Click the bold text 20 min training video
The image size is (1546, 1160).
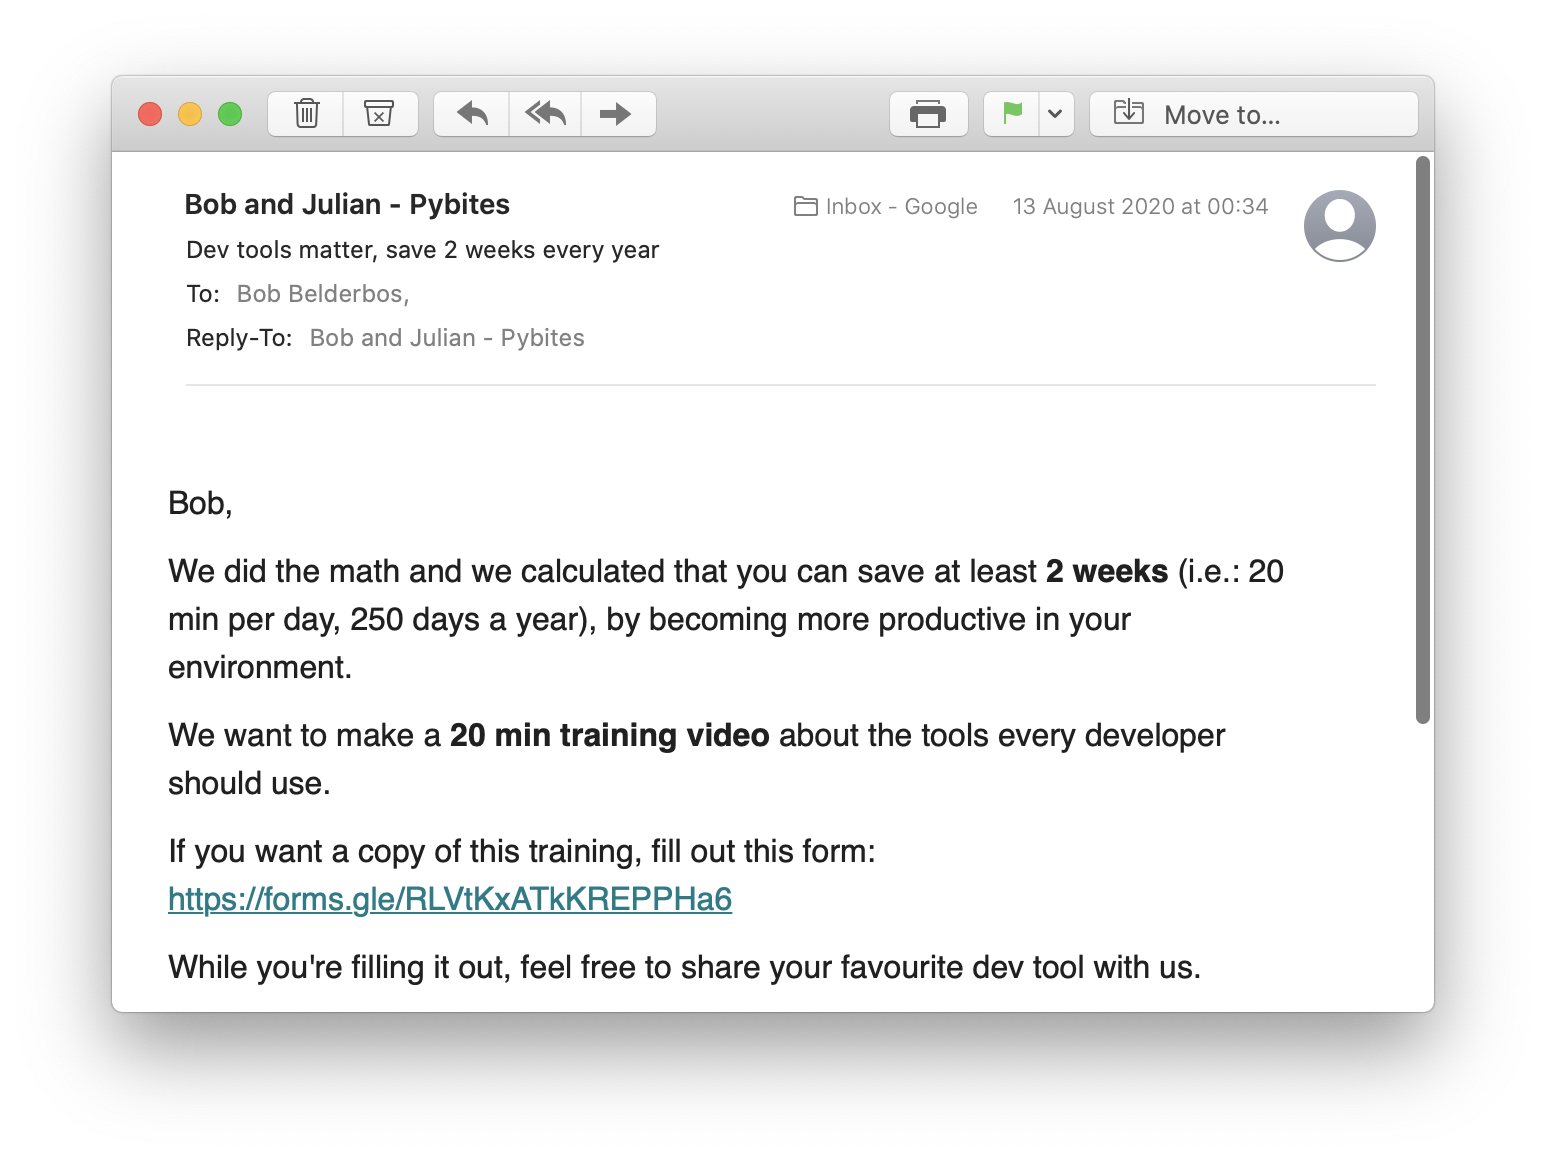click(609, 735)
